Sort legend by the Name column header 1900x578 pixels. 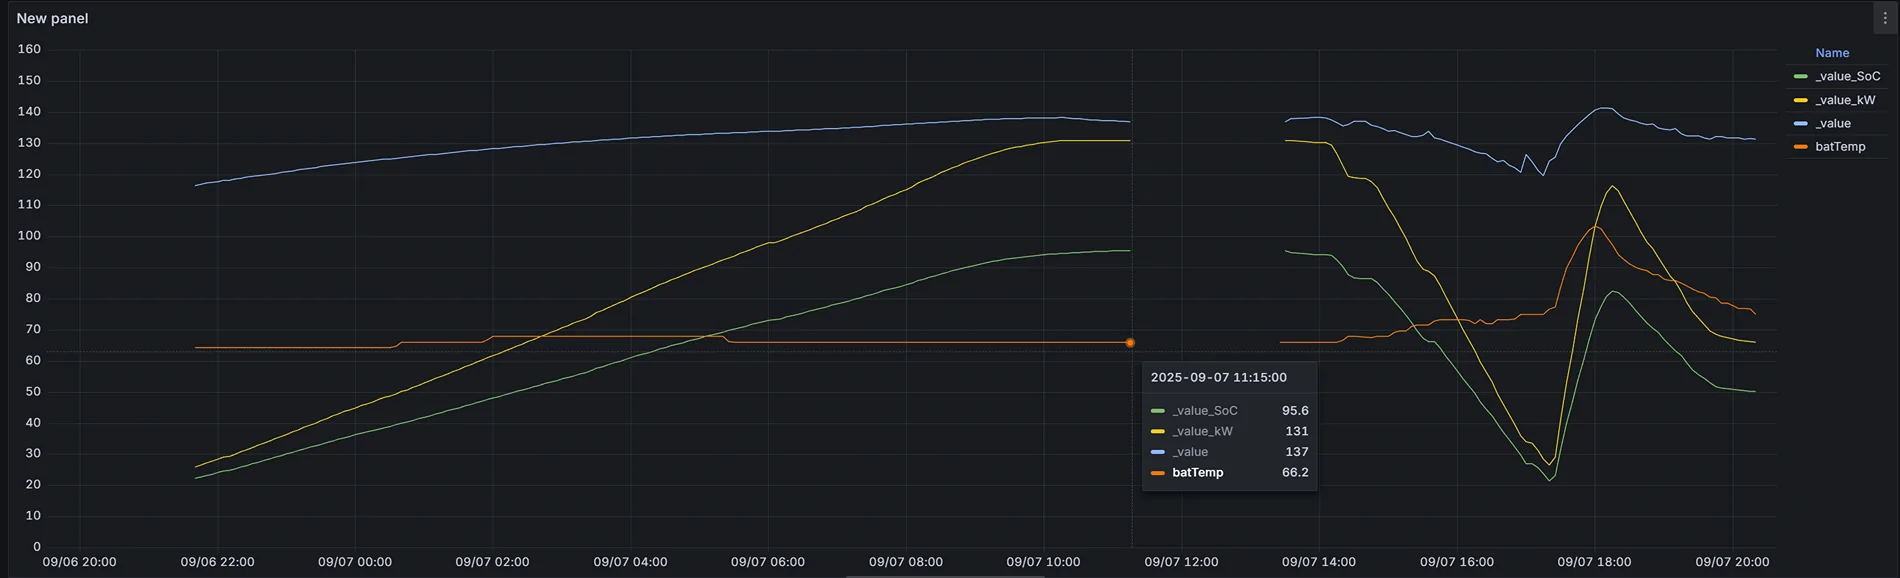pyautogui.click(x=1832, y=53)
